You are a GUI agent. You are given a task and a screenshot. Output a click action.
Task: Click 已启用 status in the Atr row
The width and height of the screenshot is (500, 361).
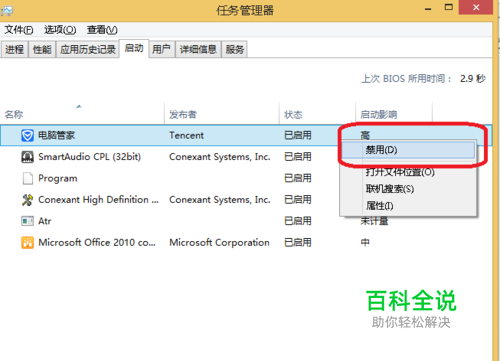click(298, 221)
